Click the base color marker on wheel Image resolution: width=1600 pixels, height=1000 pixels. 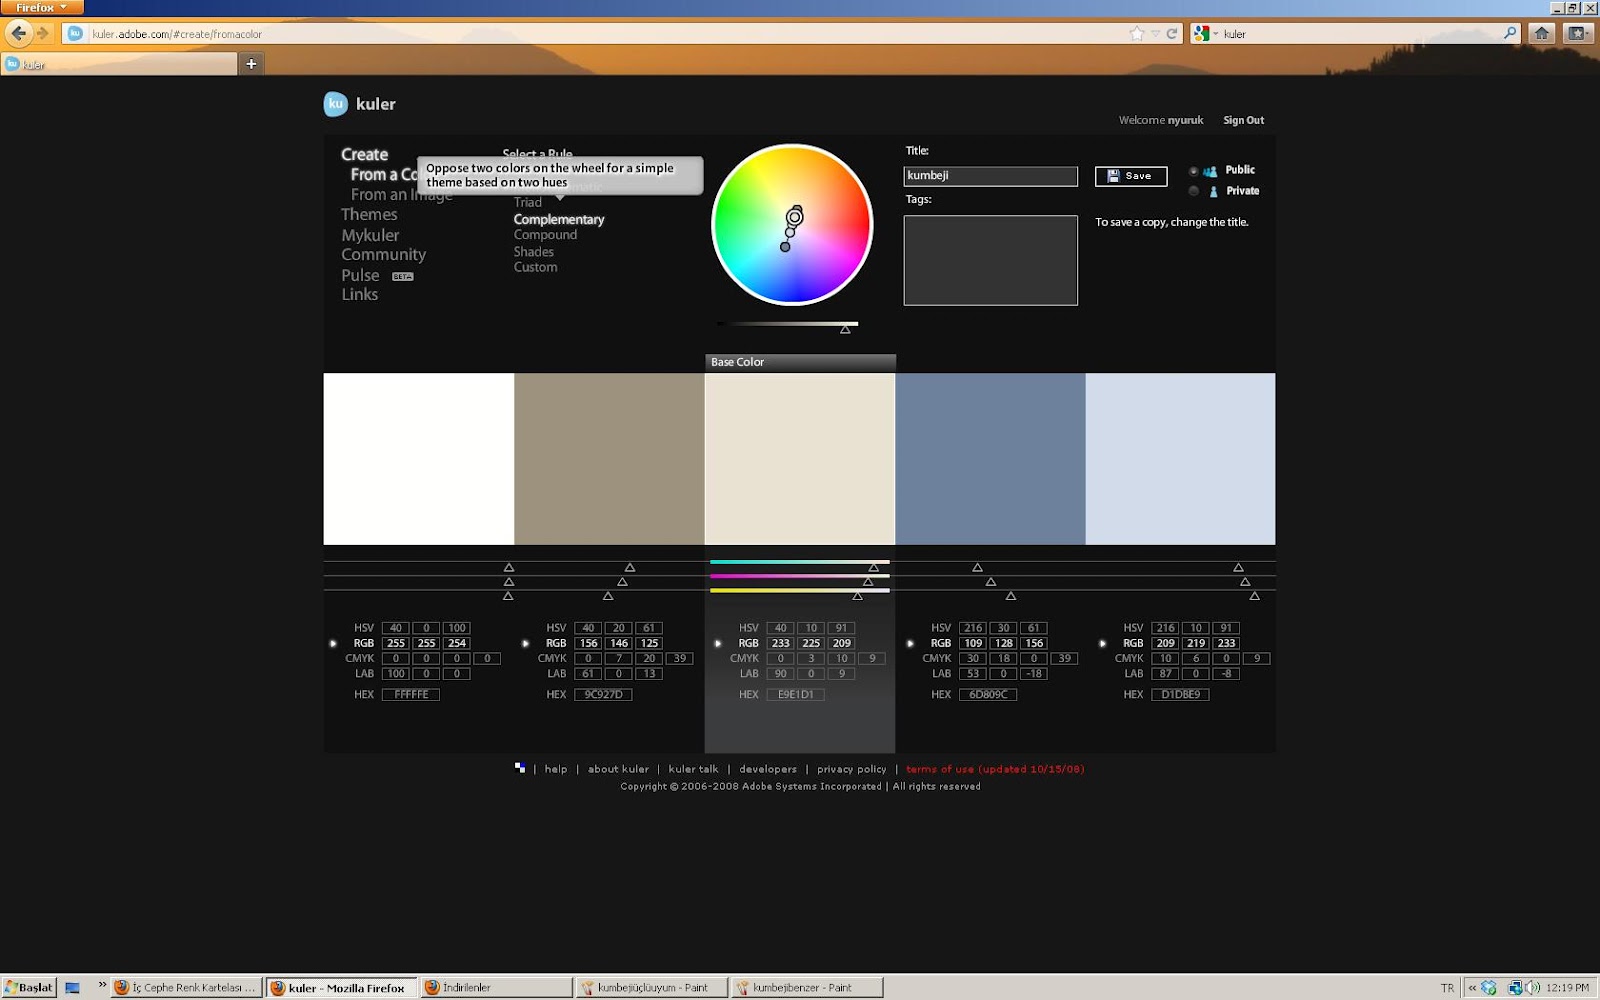pyautogui.click(x=794, y=217)
